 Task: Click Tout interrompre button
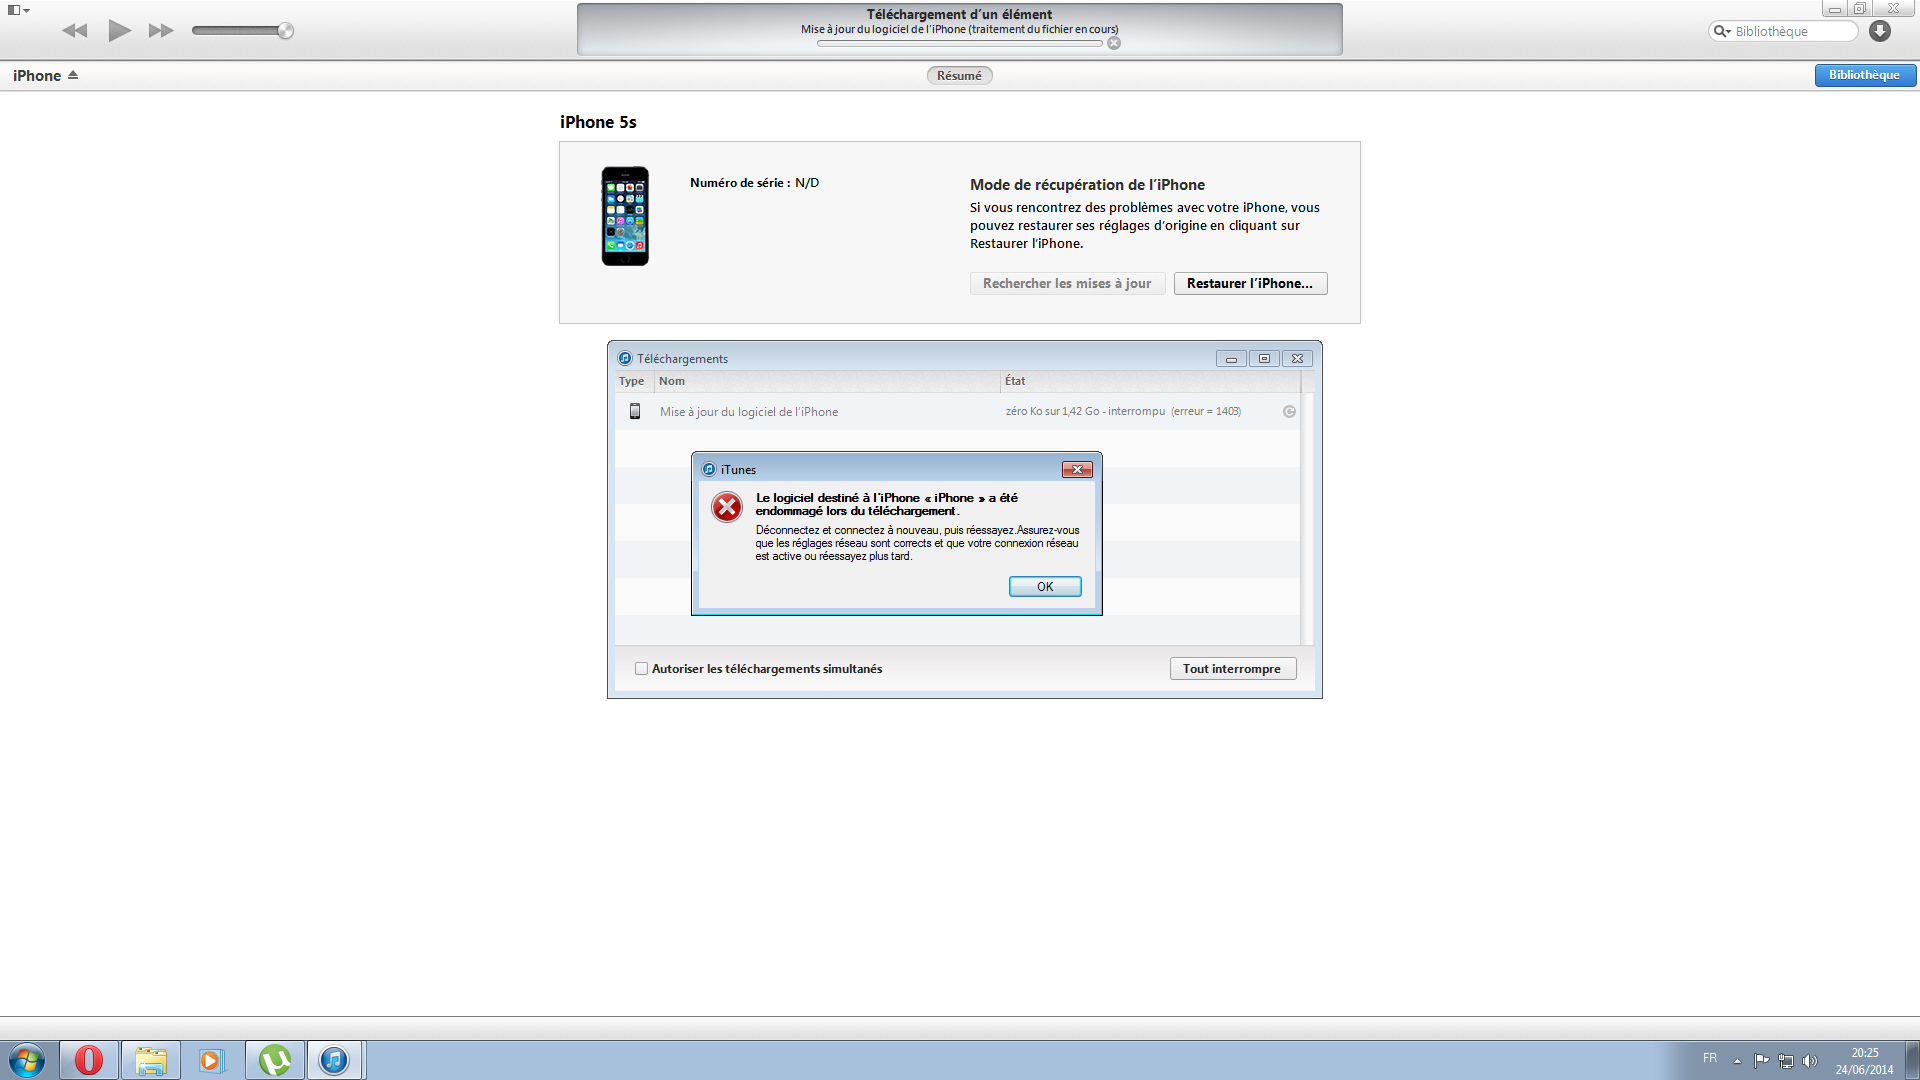click(1233, 669)
